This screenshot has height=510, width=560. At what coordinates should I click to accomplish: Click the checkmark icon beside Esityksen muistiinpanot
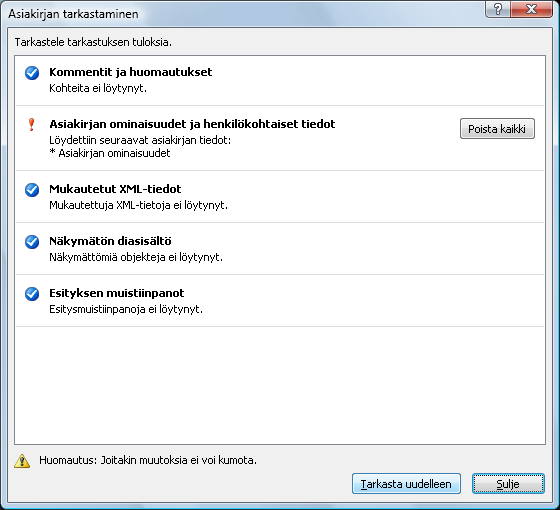(32, 294)
